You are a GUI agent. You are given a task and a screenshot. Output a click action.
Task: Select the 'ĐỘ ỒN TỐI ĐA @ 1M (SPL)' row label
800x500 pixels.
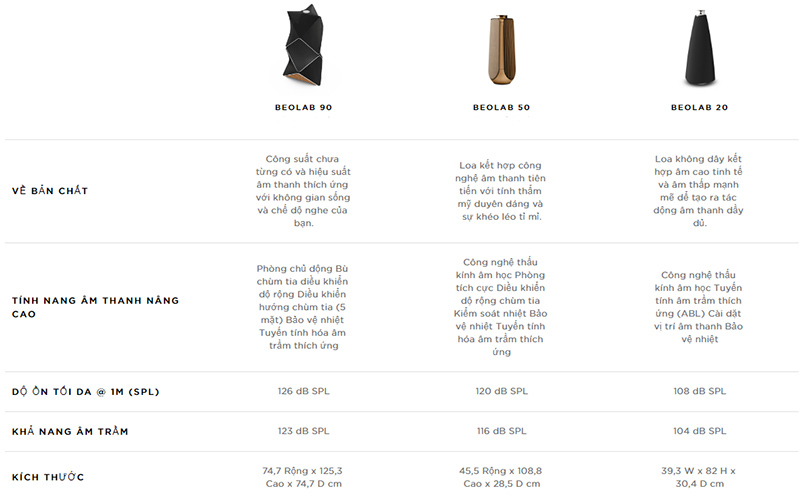(x=85, y=391)
